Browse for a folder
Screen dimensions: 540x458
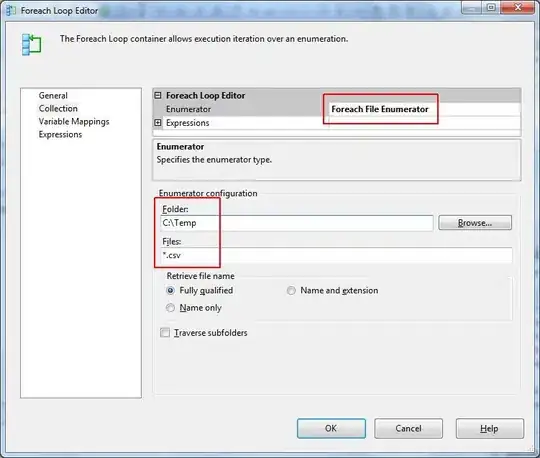coord(475,223)
